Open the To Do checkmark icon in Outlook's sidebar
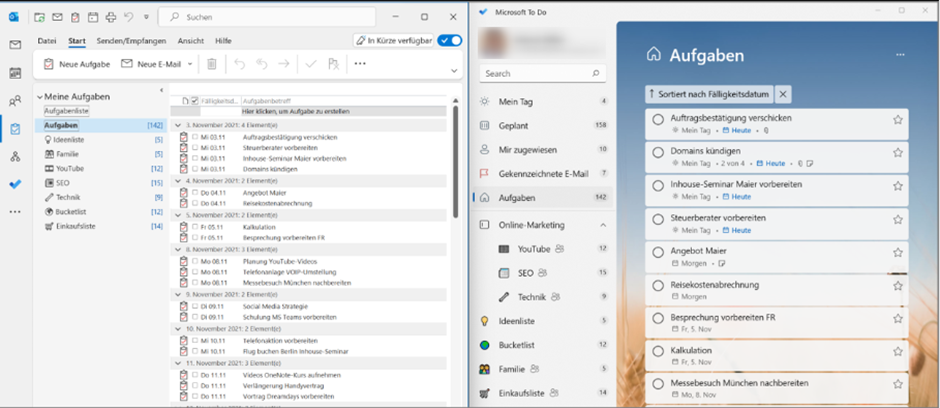Image resolution: width=940 pixels, height=408 pixels. [x=16, y=185]
